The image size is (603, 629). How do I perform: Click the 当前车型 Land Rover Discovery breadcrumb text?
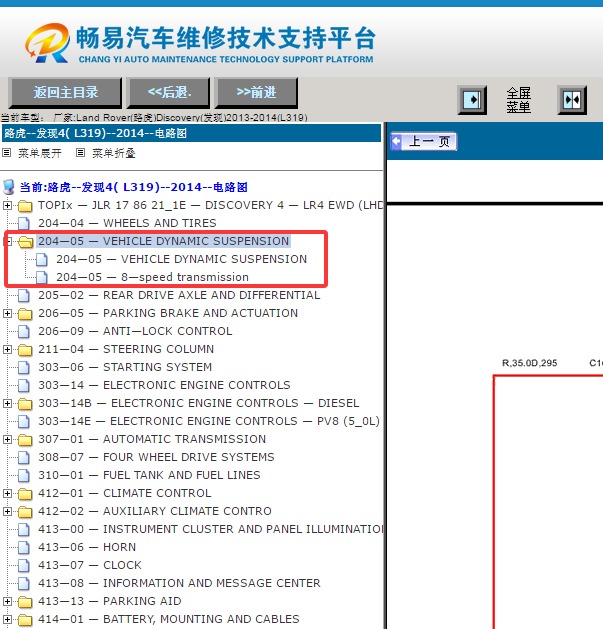(154, 118)
